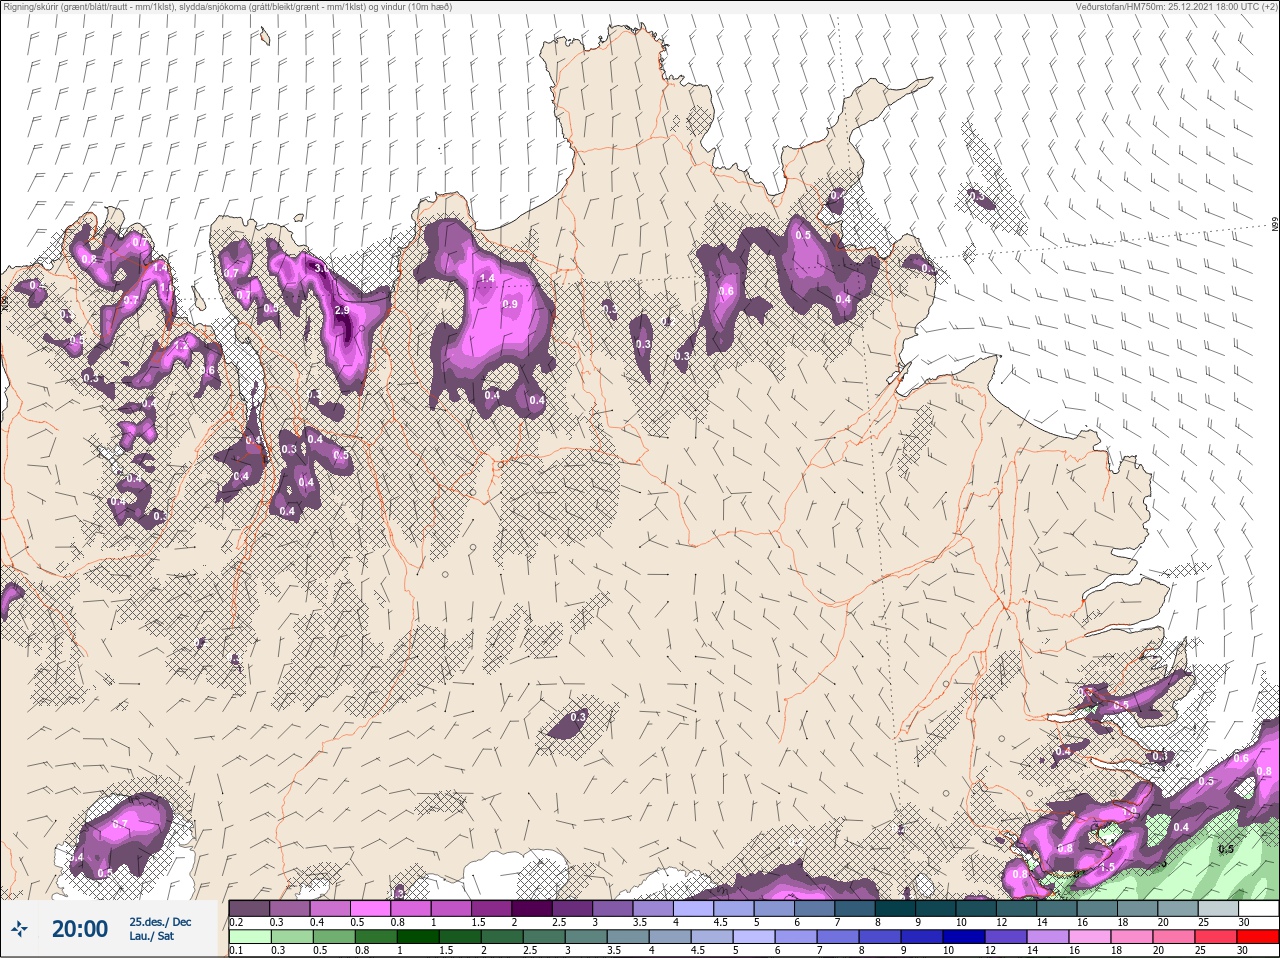Select the '25.des./ Dec' date text
The height and width of the screenshot is (958, 1280).
160,922
